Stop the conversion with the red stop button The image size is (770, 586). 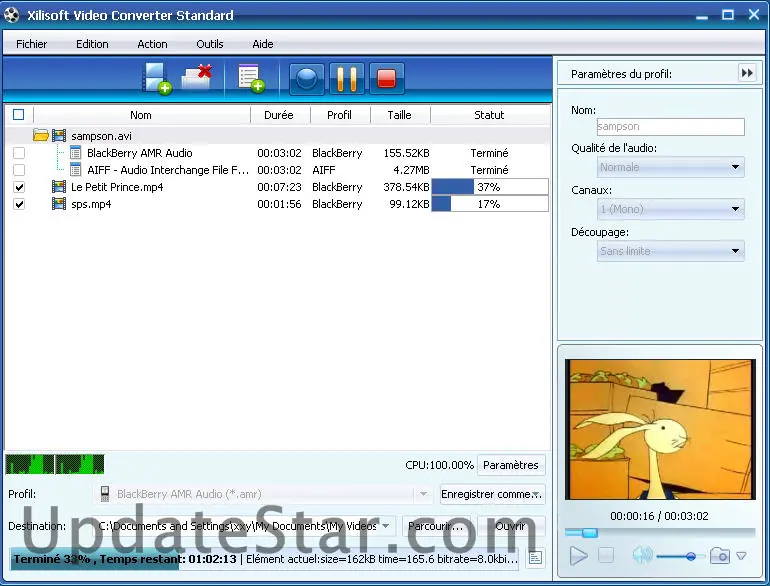(x=386, y=78)
